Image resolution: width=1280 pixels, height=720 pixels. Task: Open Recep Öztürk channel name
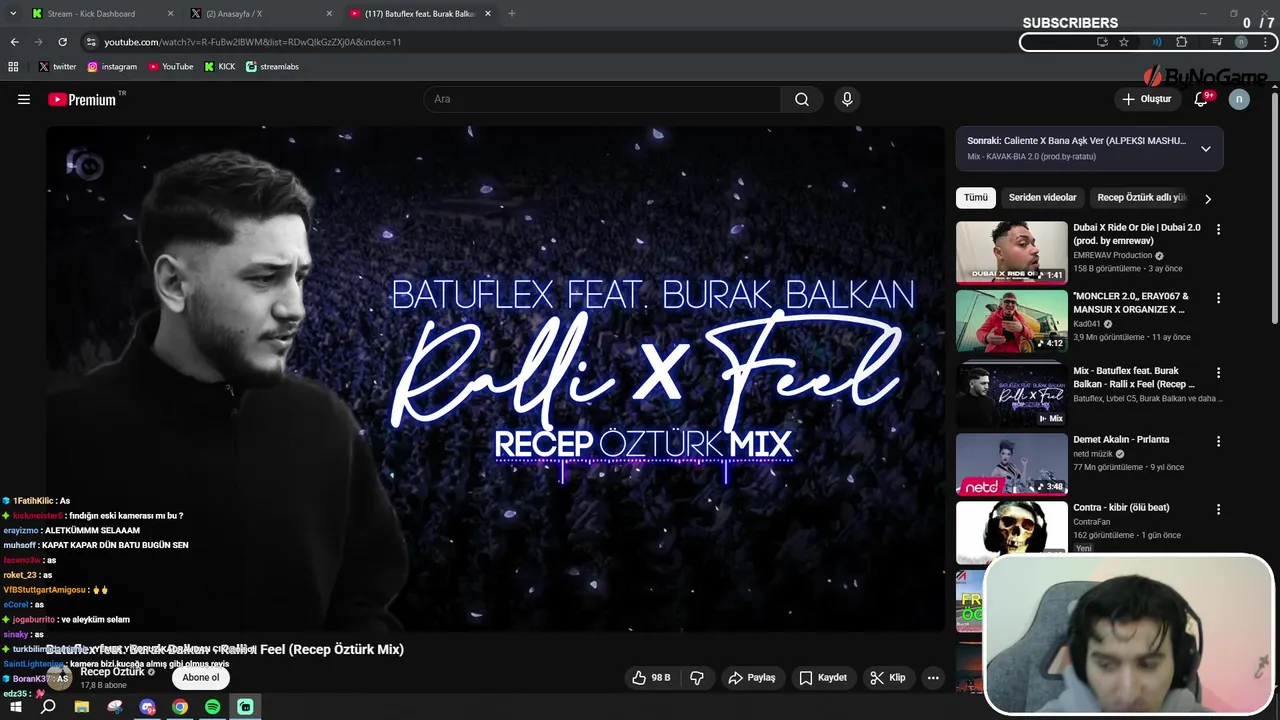click(113, 672)
